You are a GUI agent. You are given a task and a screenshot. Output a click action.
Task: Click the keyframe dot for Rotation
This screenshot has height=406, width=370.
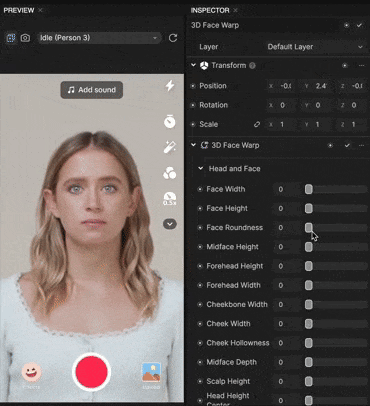coord(193,105)
